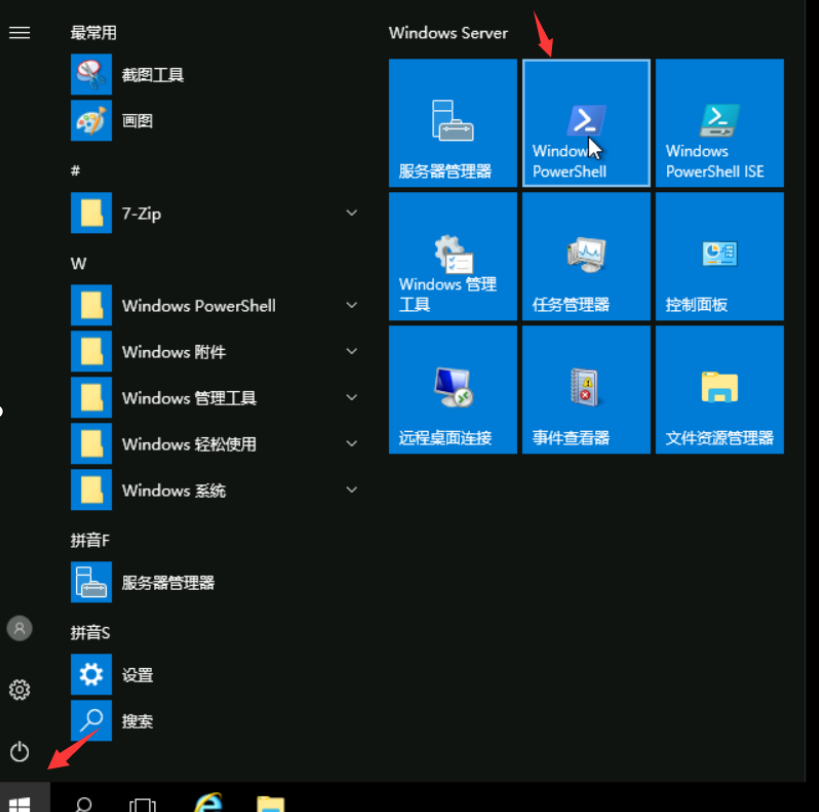Open the Windows 管理工具 tile

(452, 256)
